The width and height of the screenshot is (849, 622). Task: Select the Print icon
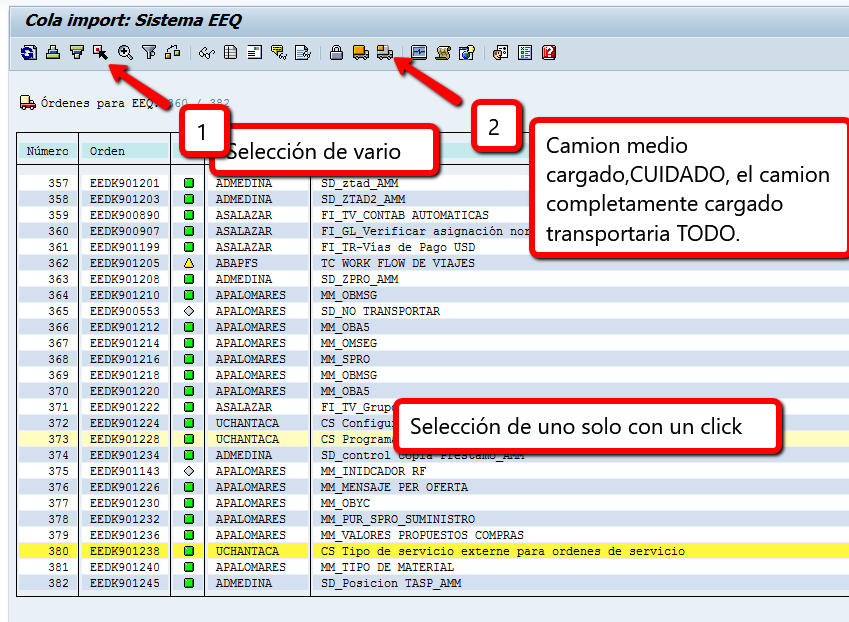[53, 52]
